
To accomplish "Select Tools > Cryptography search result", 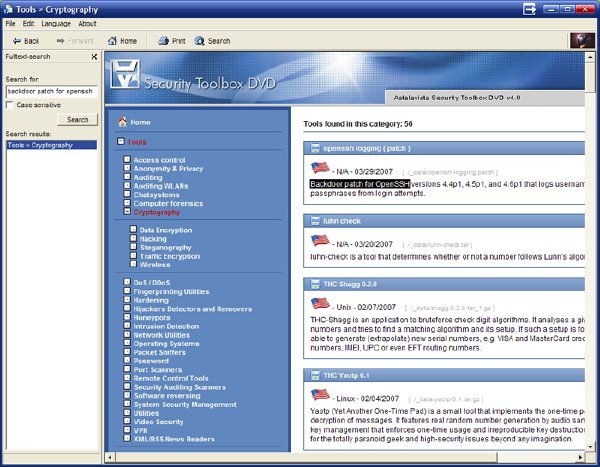I will pyautogui.click(x=52, y=145).
